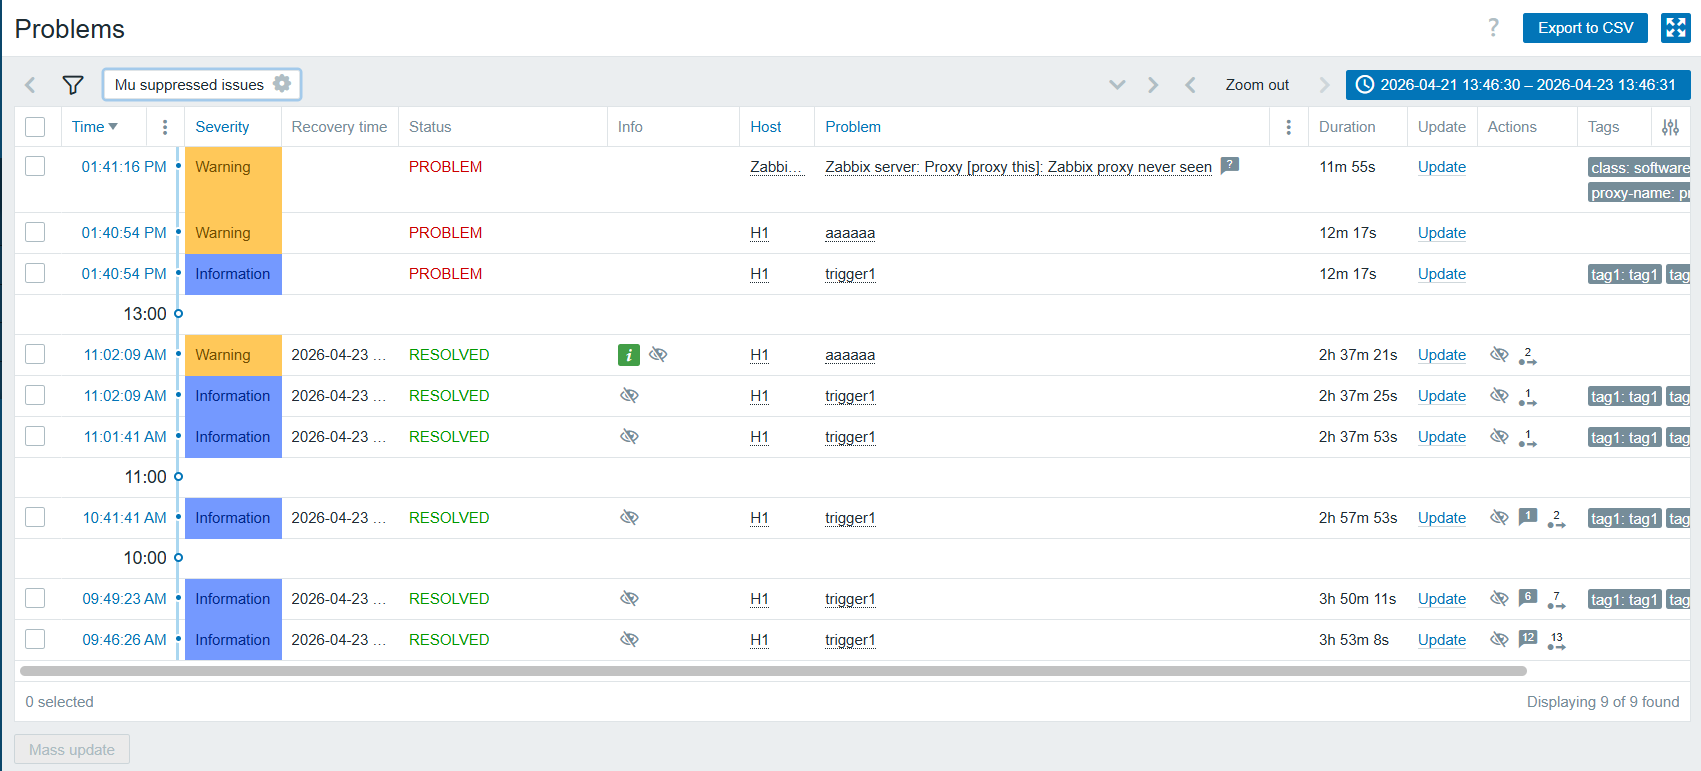1701x771 pixels.
Task: Click gear icon on Mu suppressed issues tab
Action: click(x=282, y=84)
